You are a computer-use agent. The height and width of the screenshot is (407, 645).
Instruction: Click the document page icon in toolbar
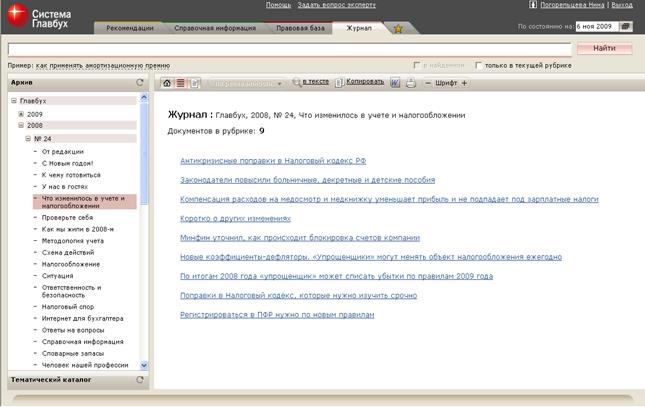click(194, 83)
